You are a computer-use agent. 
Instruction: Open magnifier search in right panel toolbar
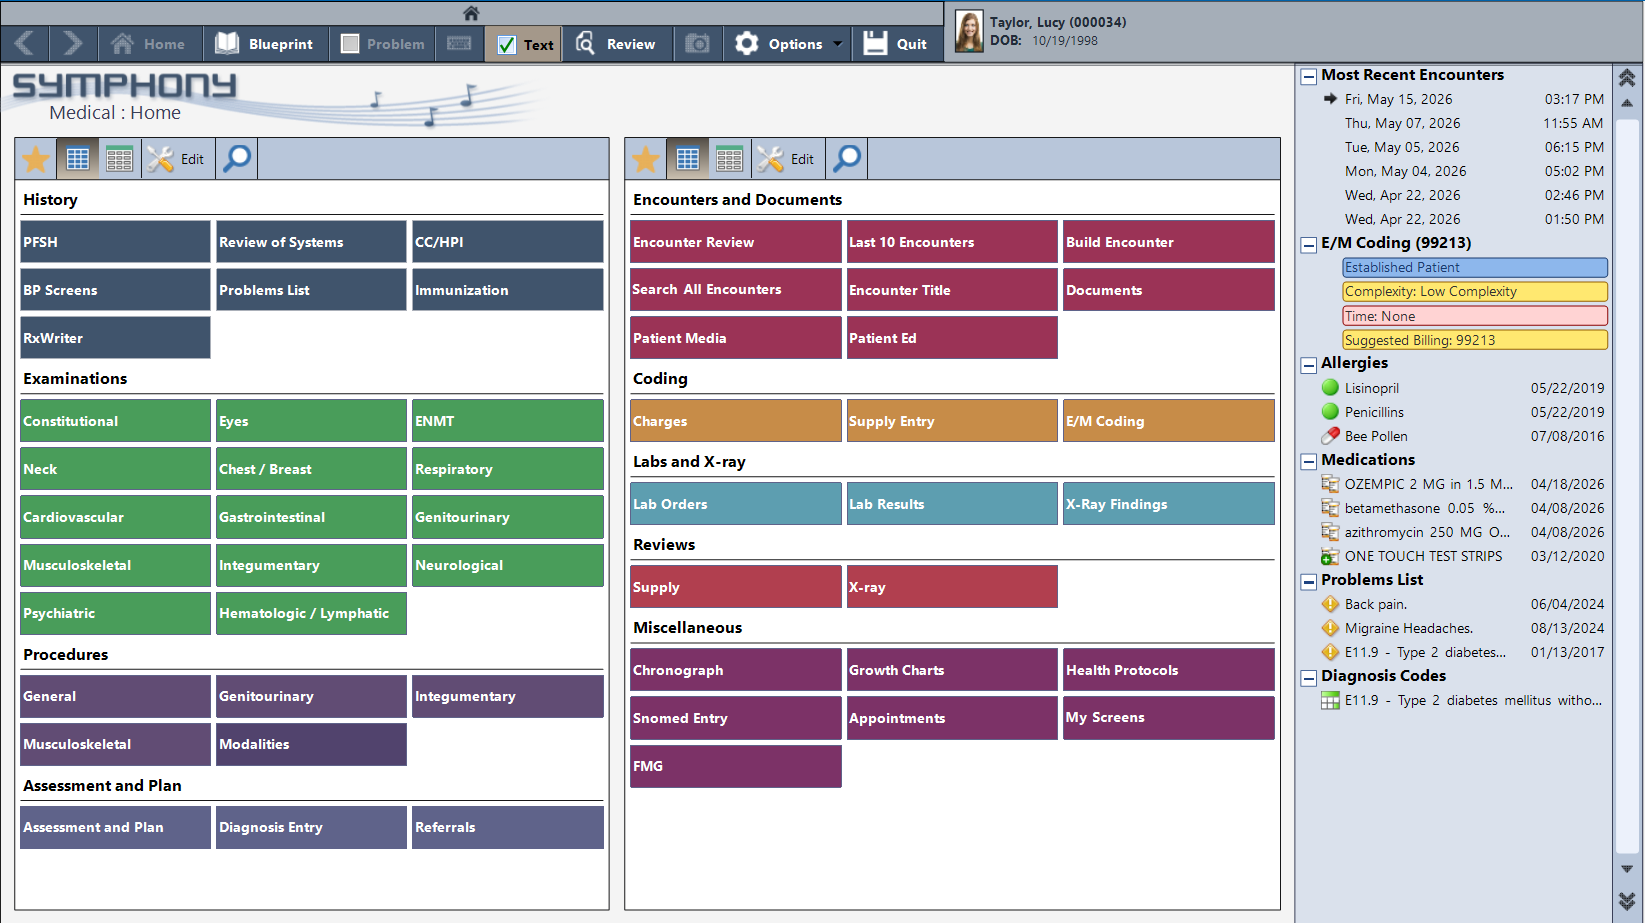847,158
